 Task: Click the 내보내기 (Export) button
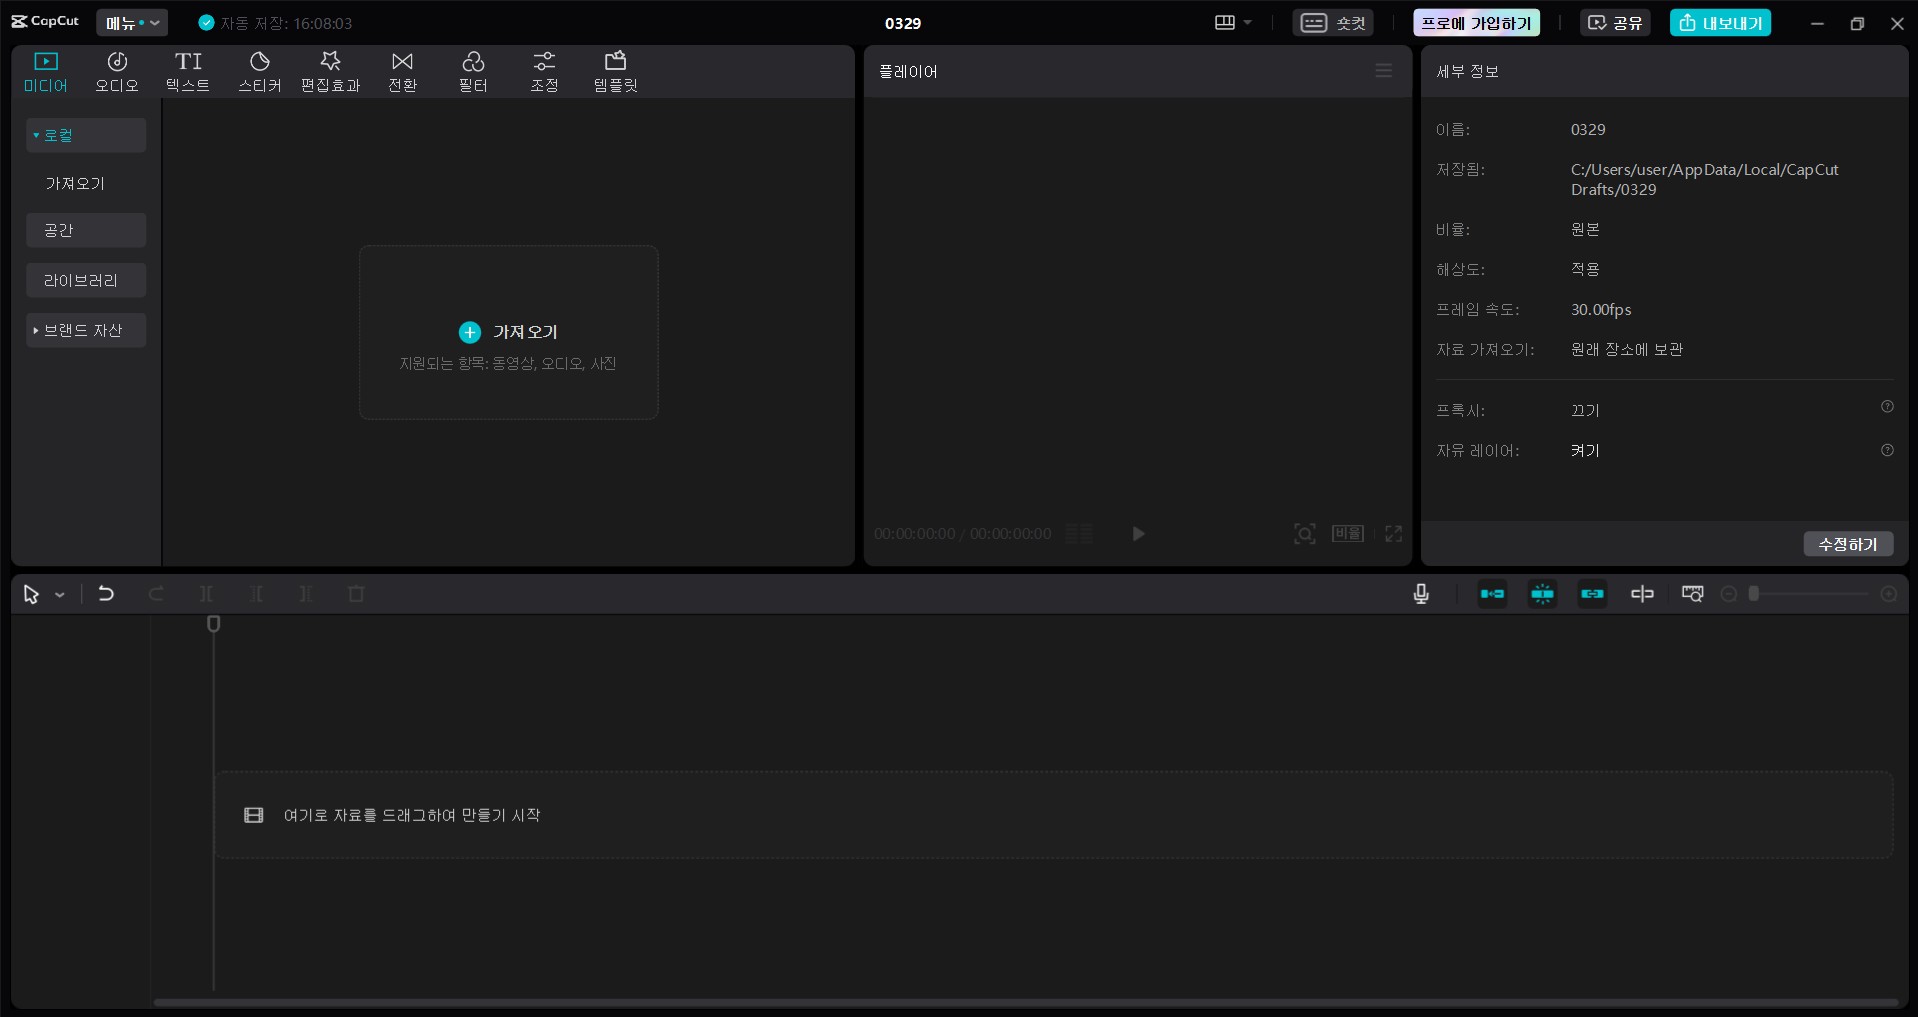1720,23
